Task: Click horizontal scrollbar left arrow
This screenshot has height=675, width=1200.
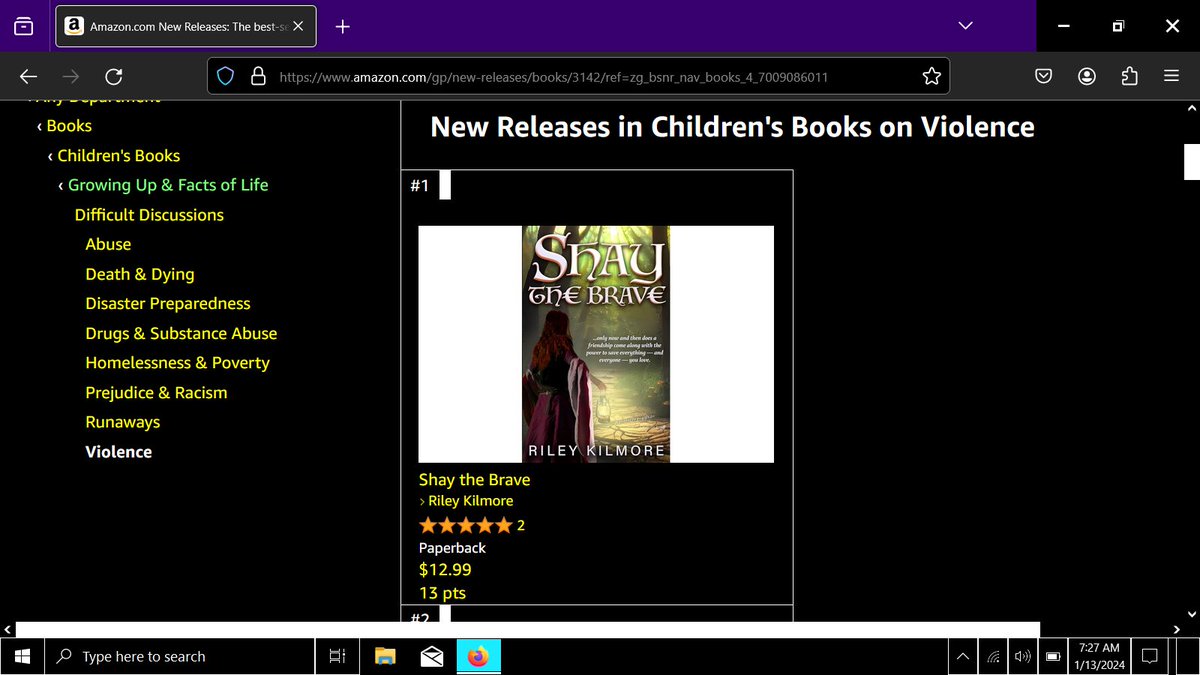Action: pos(8,629)
